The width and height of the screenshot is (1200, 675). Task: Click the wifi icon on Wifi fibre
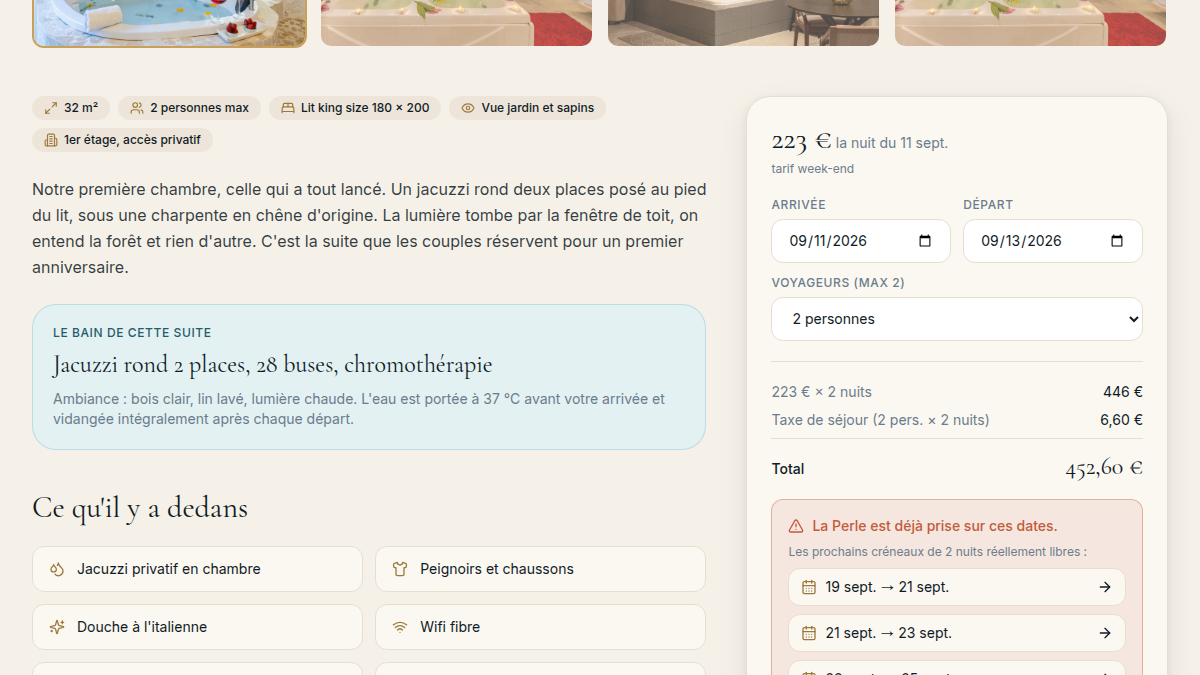pyautogui.click(x=400, y=627)
